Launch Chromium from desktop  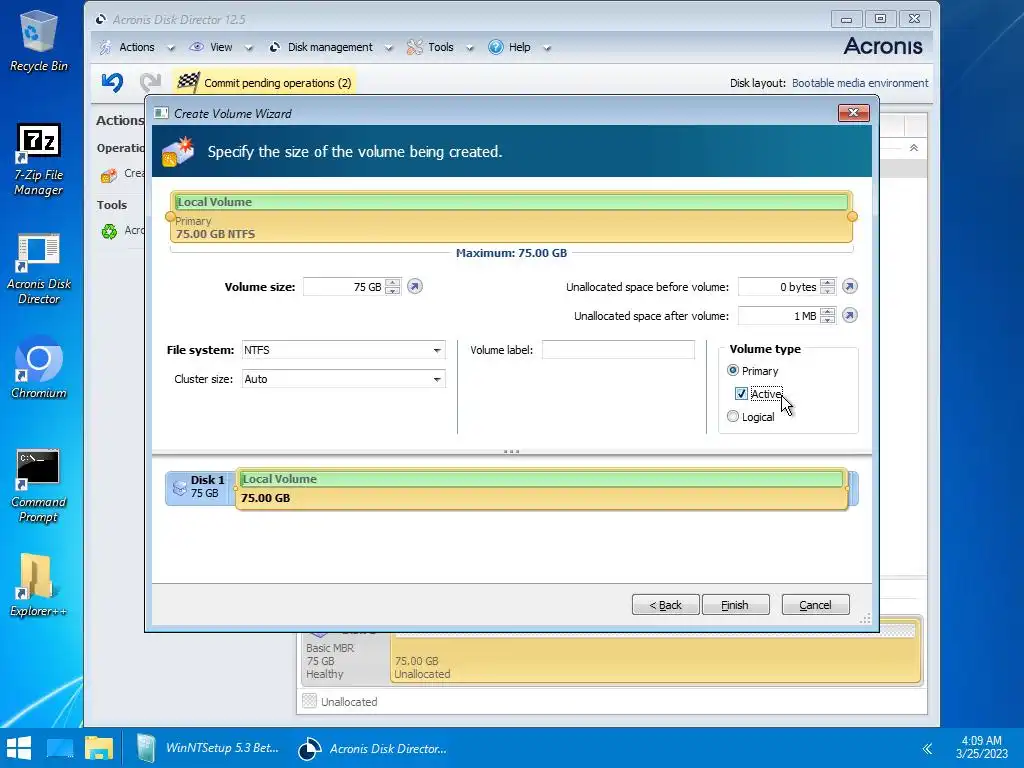[x=39, y=368]
